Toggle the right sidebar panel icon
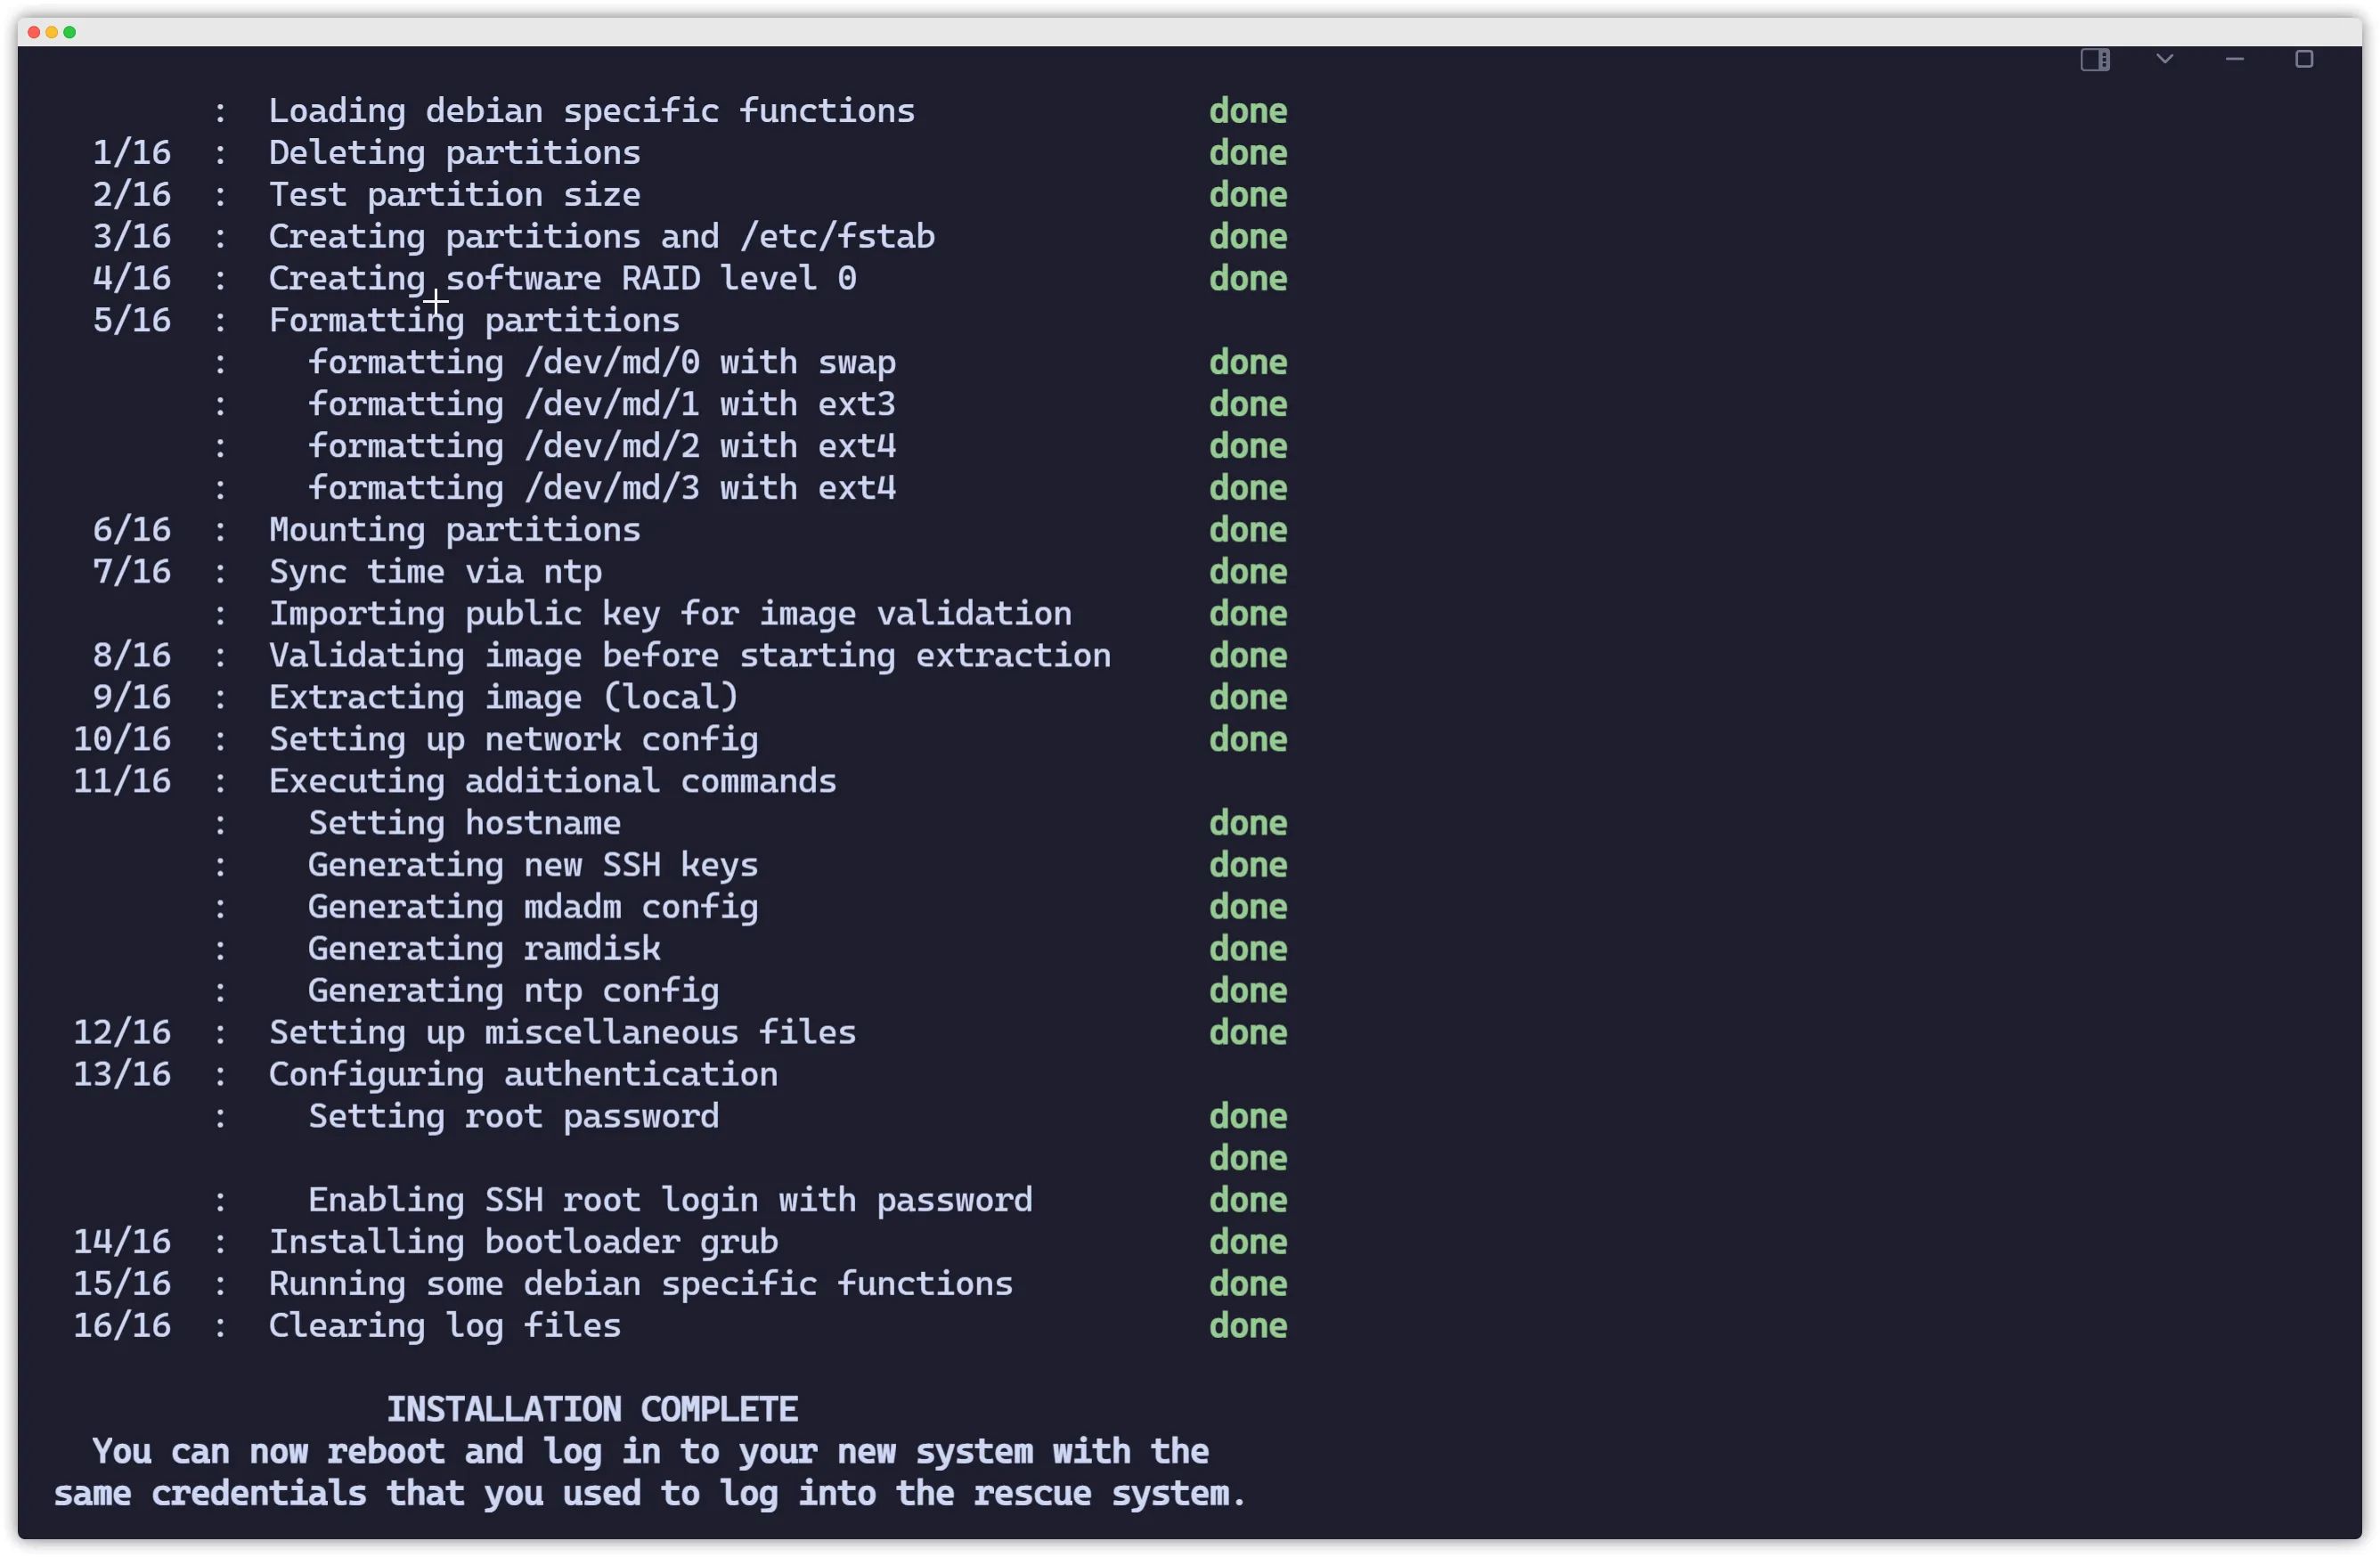The height and width of the screenshot is (1557, 2380). (x=2094, y=60)
